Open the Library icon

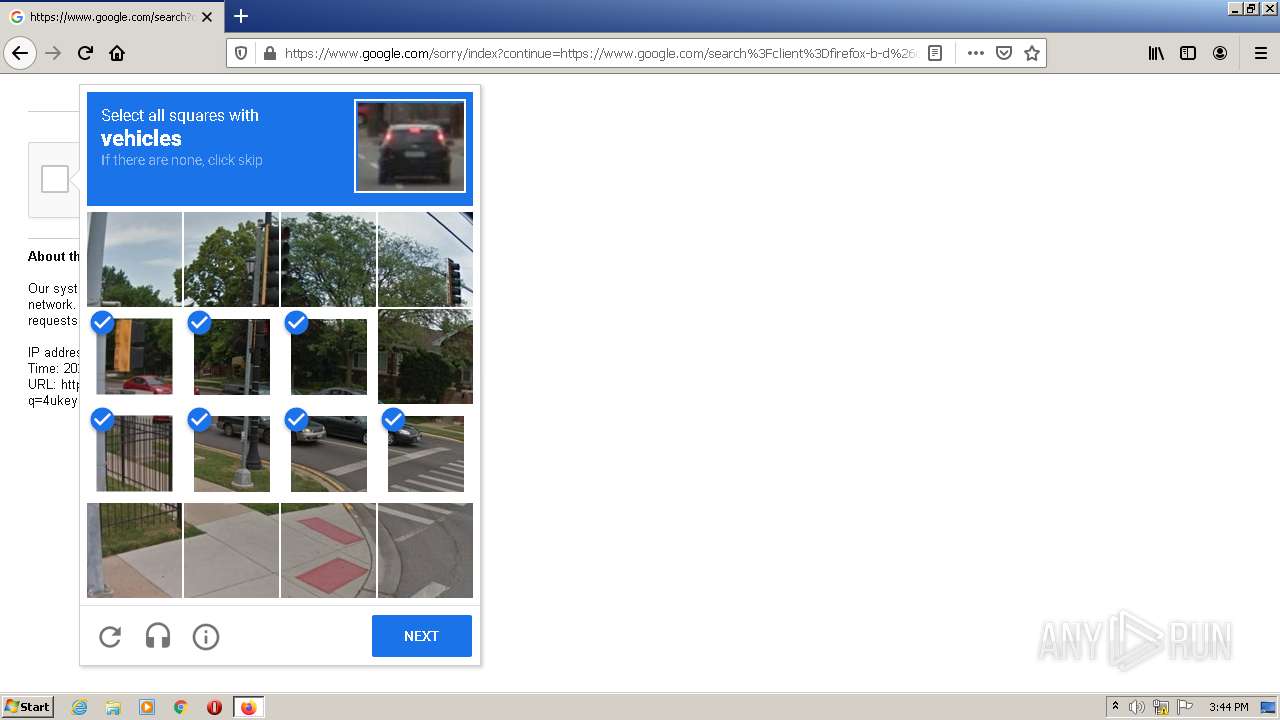tap(1156, 53)
